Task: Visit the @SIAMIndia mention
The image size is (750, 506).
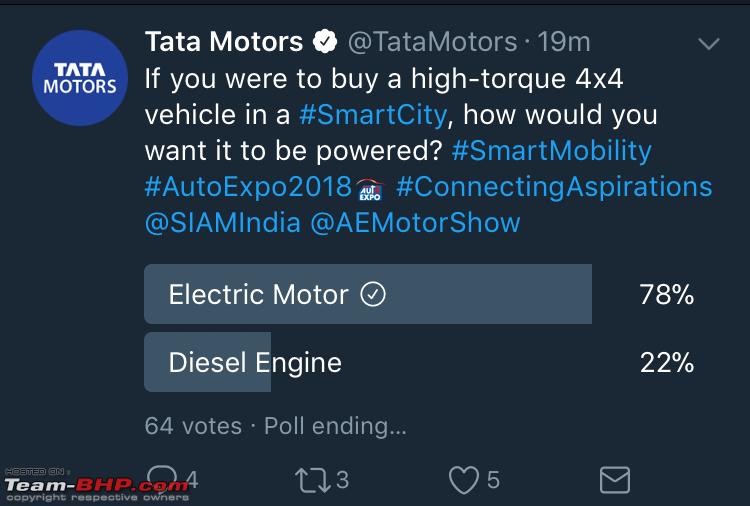Action: click(222, 223)
